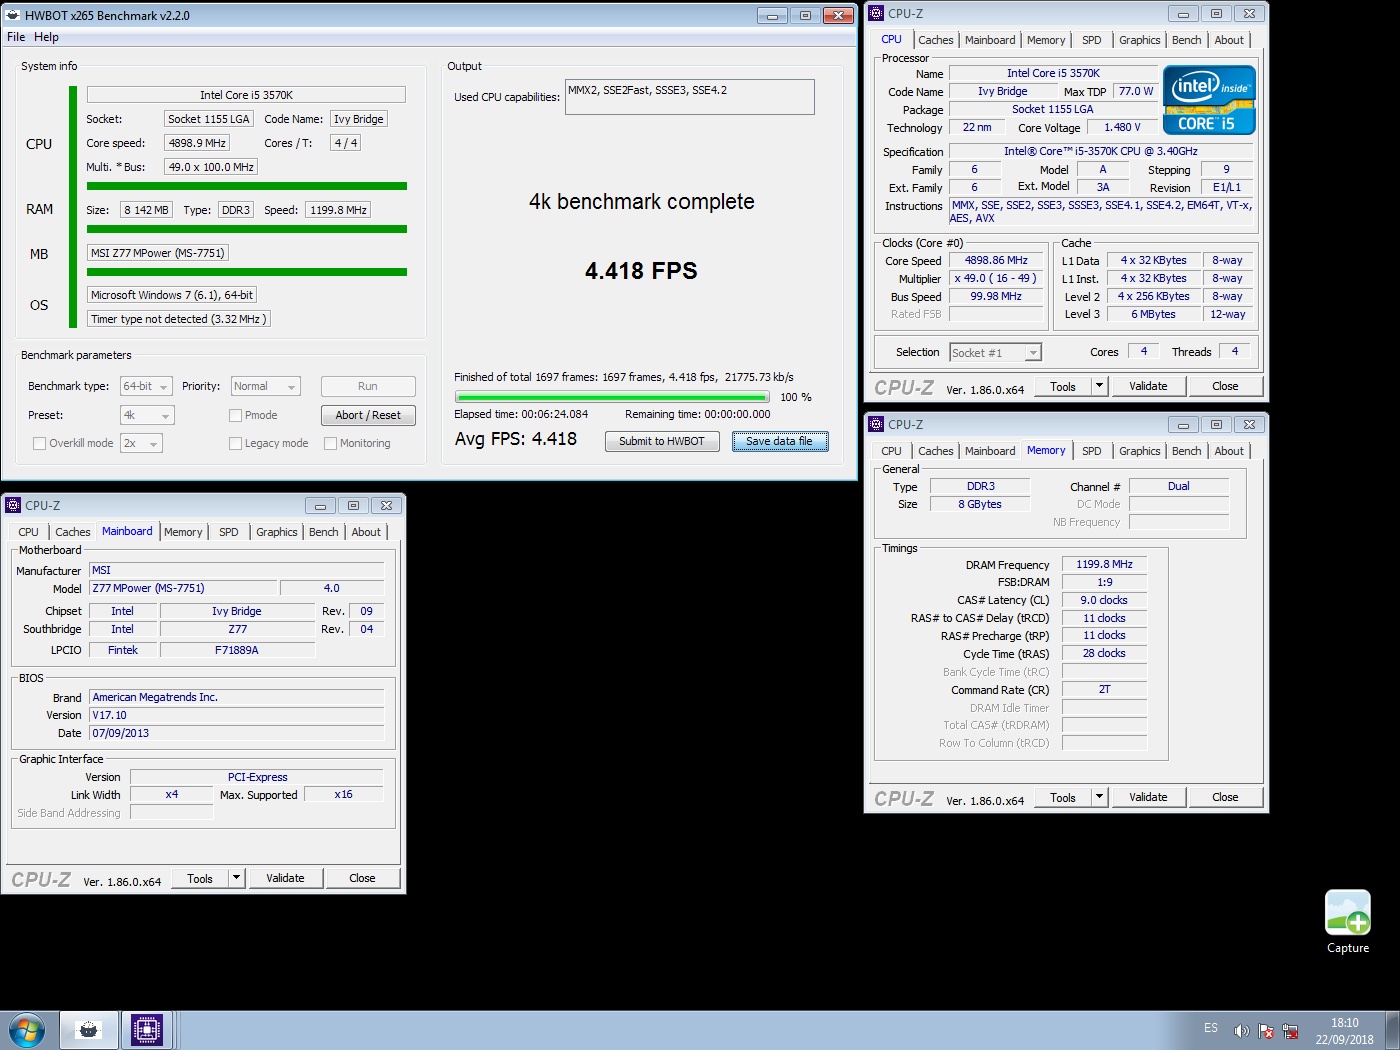Open the Priority Normal dropdown
The width and height of the screenshot is (1400, 1050).
click(265, 386)
